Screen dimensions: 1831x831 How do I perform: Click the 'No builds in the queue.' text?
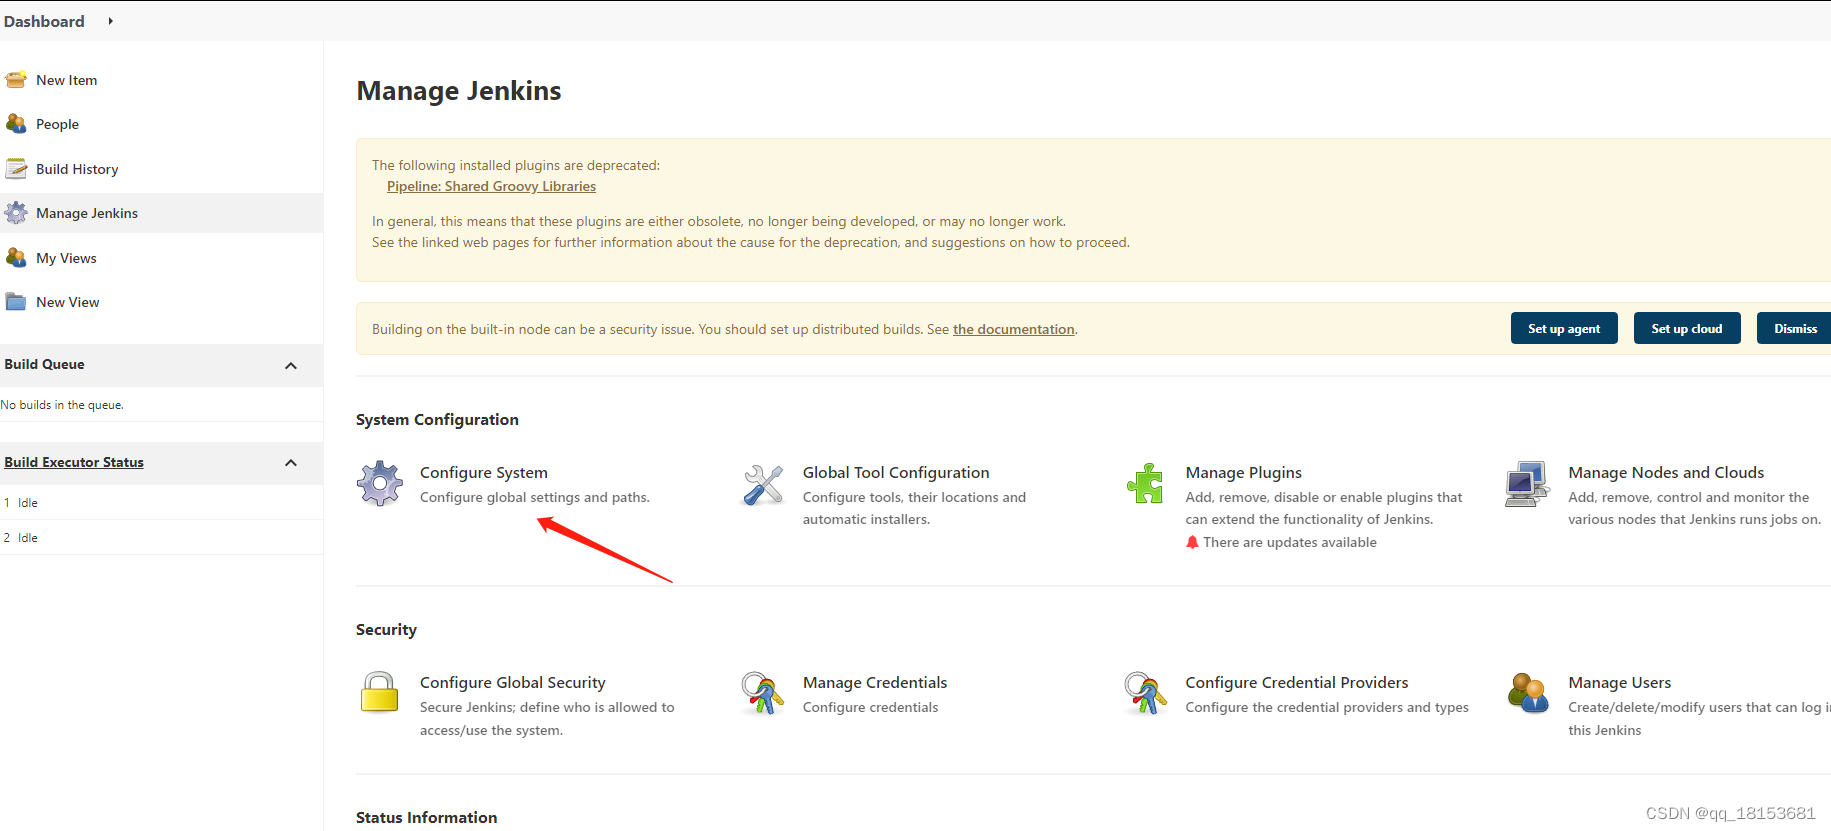point(62,405)
